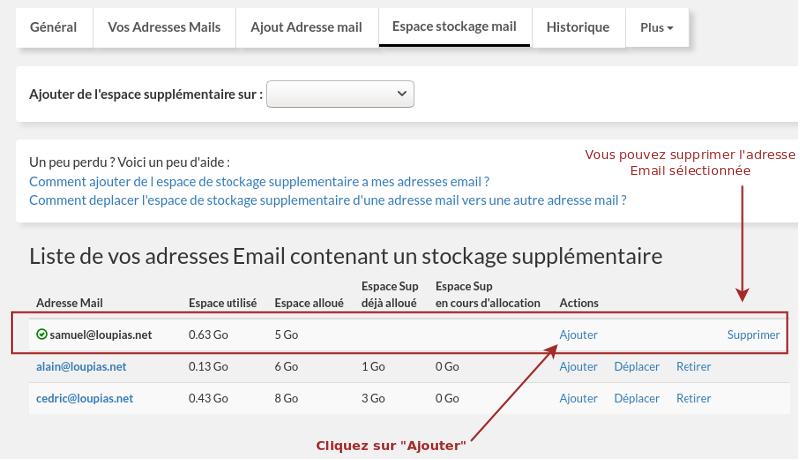
Task: Click Retirer for cedric@loupias.net
Action: pyautogui.click(x=693, y=398)
